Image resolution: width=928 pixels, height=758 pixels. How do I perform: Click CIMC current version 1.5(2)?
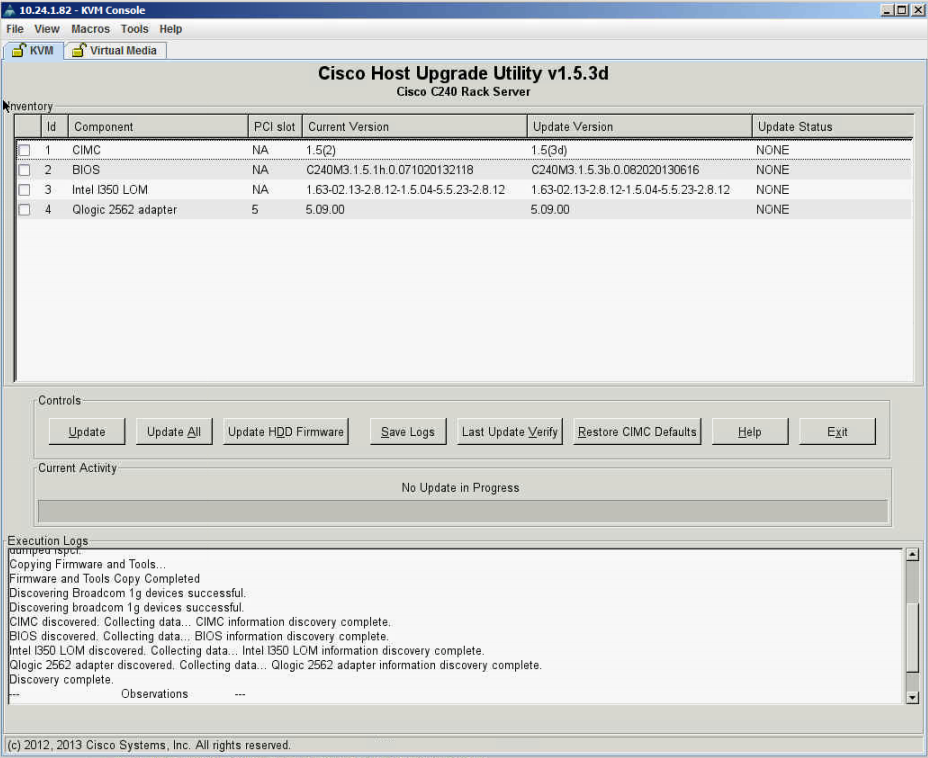tap(321, 150)
